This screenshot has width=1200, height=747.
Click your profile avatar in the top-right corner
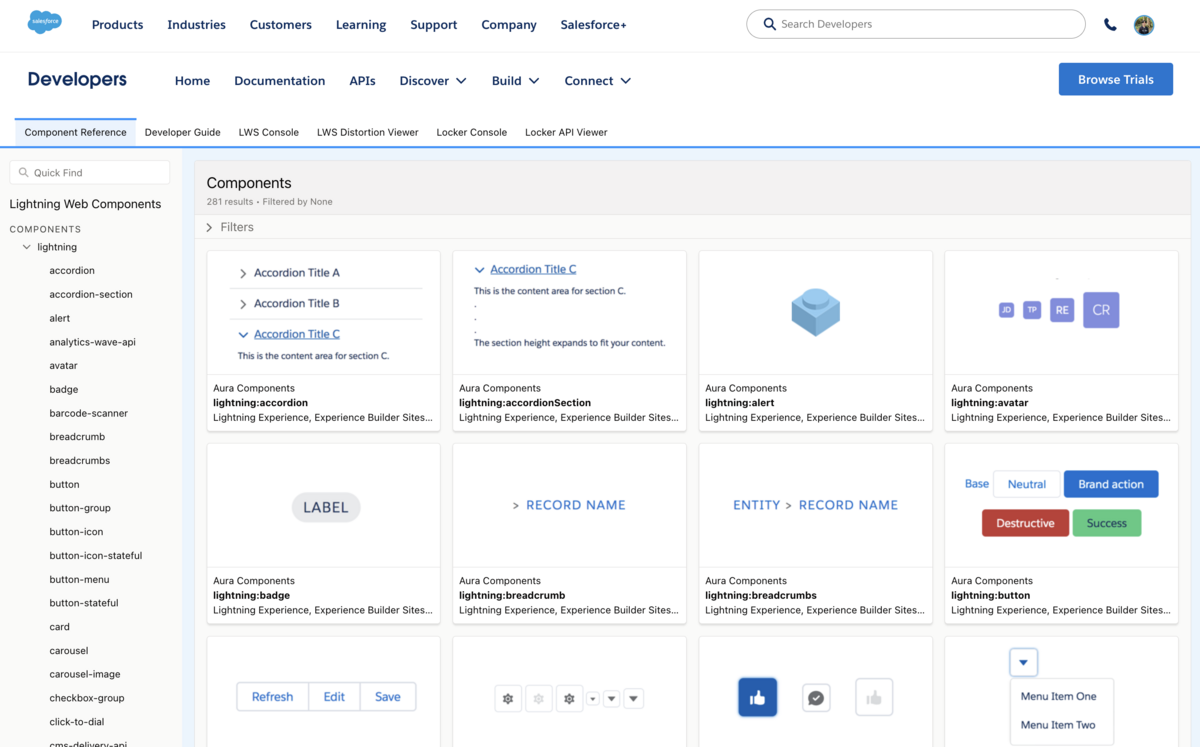click(1143, 25)
